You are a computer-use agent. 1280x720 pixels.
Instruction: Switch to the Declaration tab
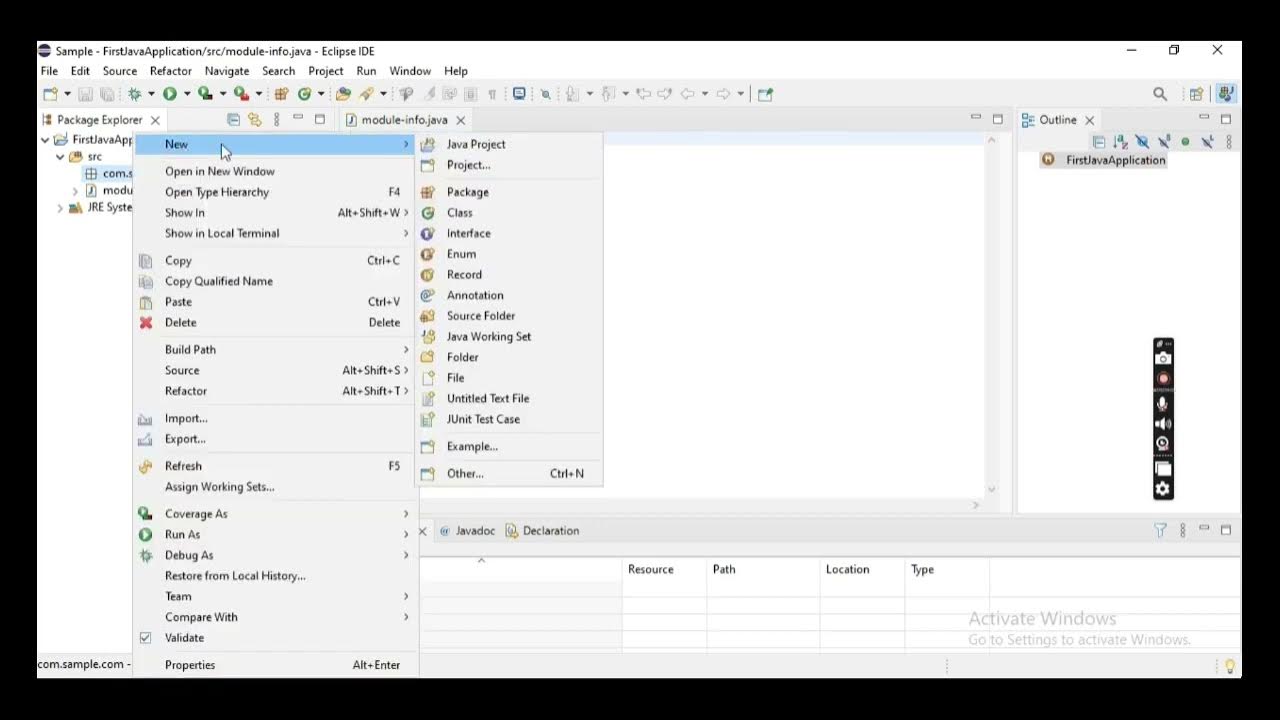point(542,531)
